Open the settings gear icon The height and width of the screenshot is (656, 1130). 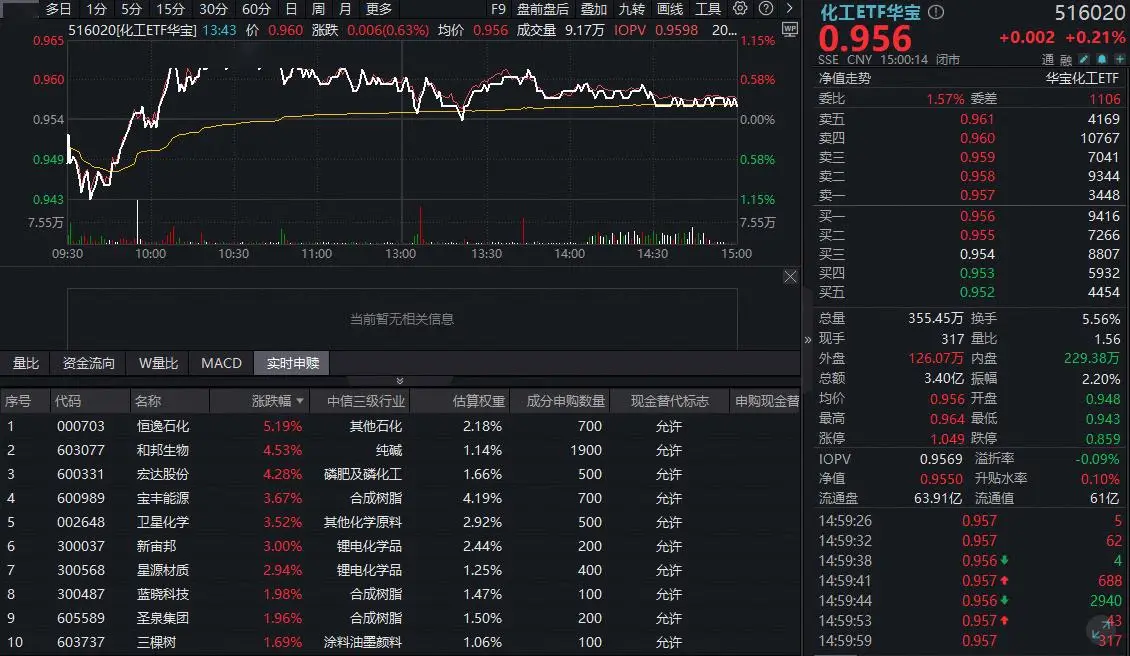click(738, 8)
